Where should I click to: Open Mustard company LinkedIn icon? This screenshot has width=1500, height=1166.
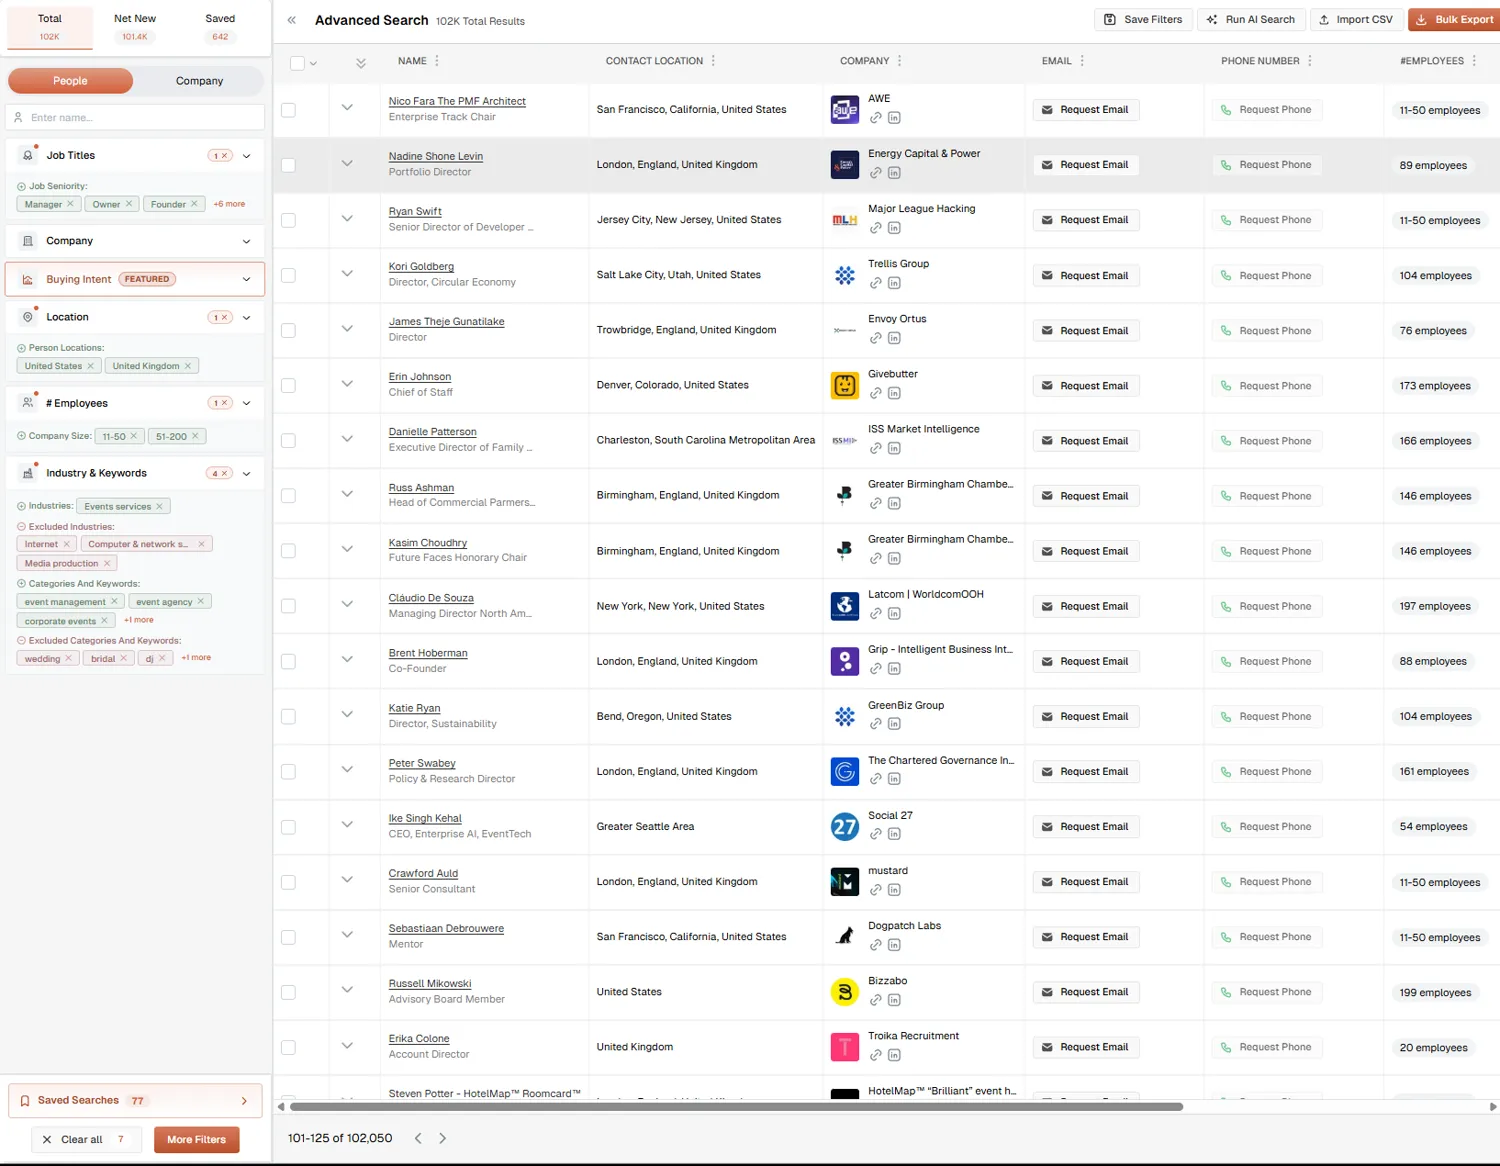point(894,890)
